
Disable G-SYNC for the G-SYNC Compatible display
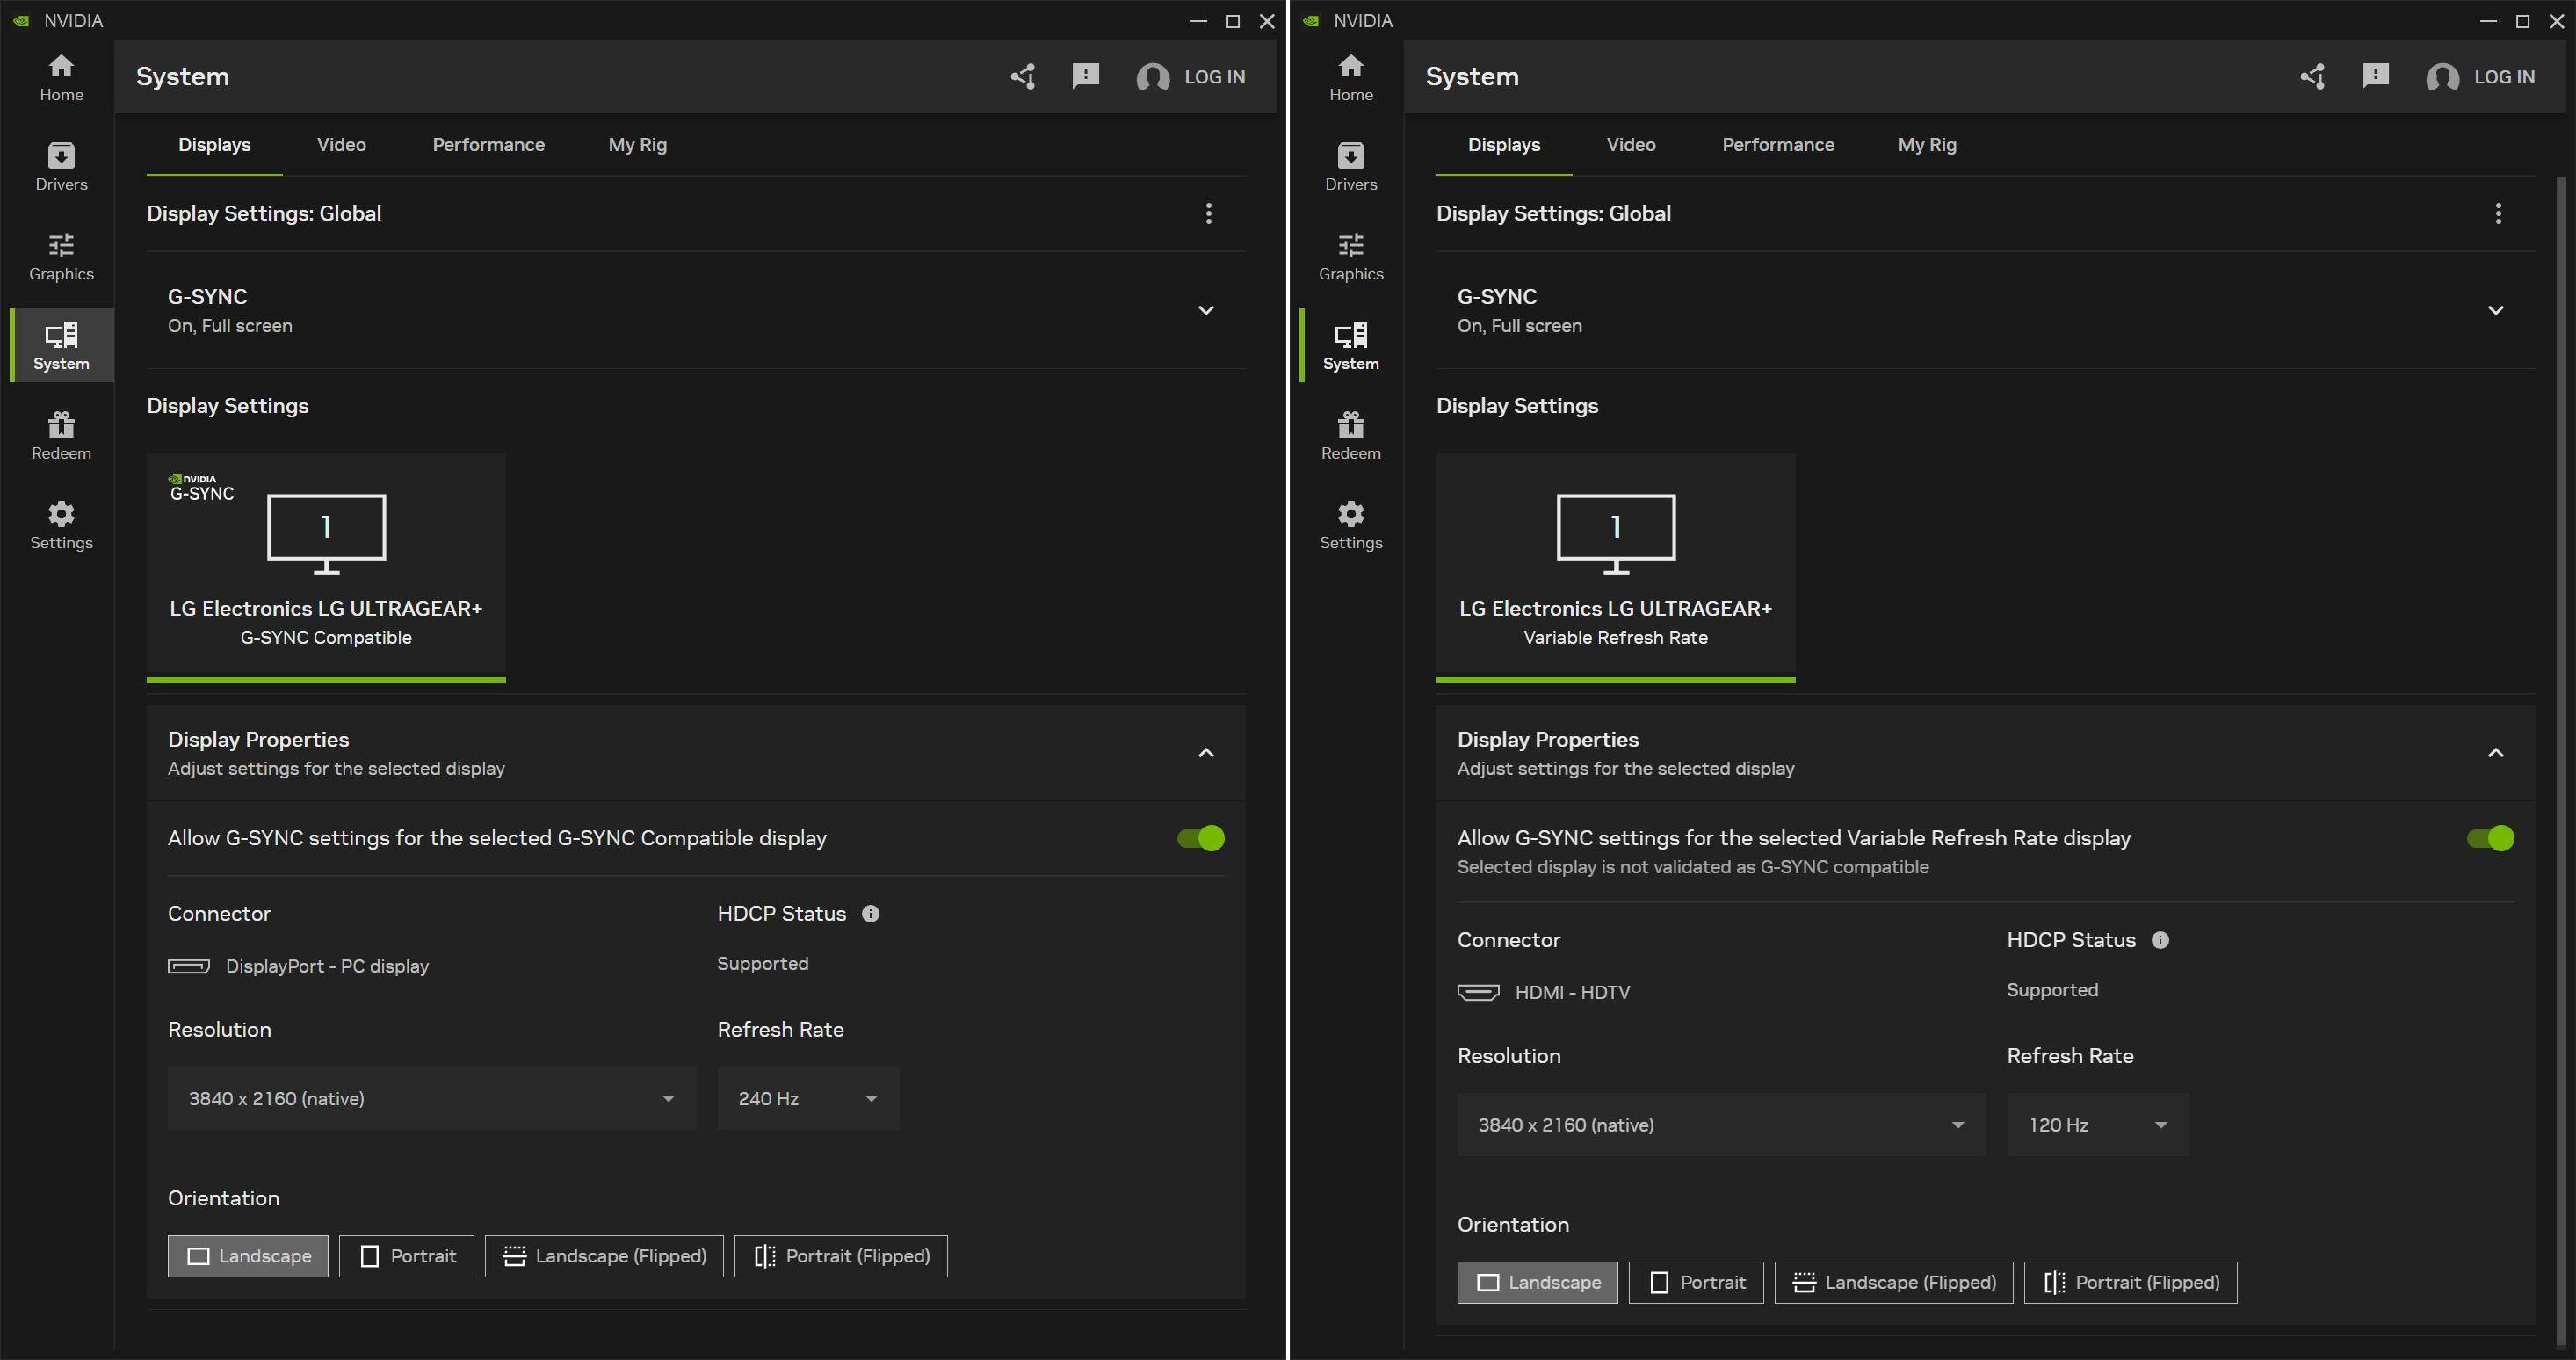(x=1200, y=838)
